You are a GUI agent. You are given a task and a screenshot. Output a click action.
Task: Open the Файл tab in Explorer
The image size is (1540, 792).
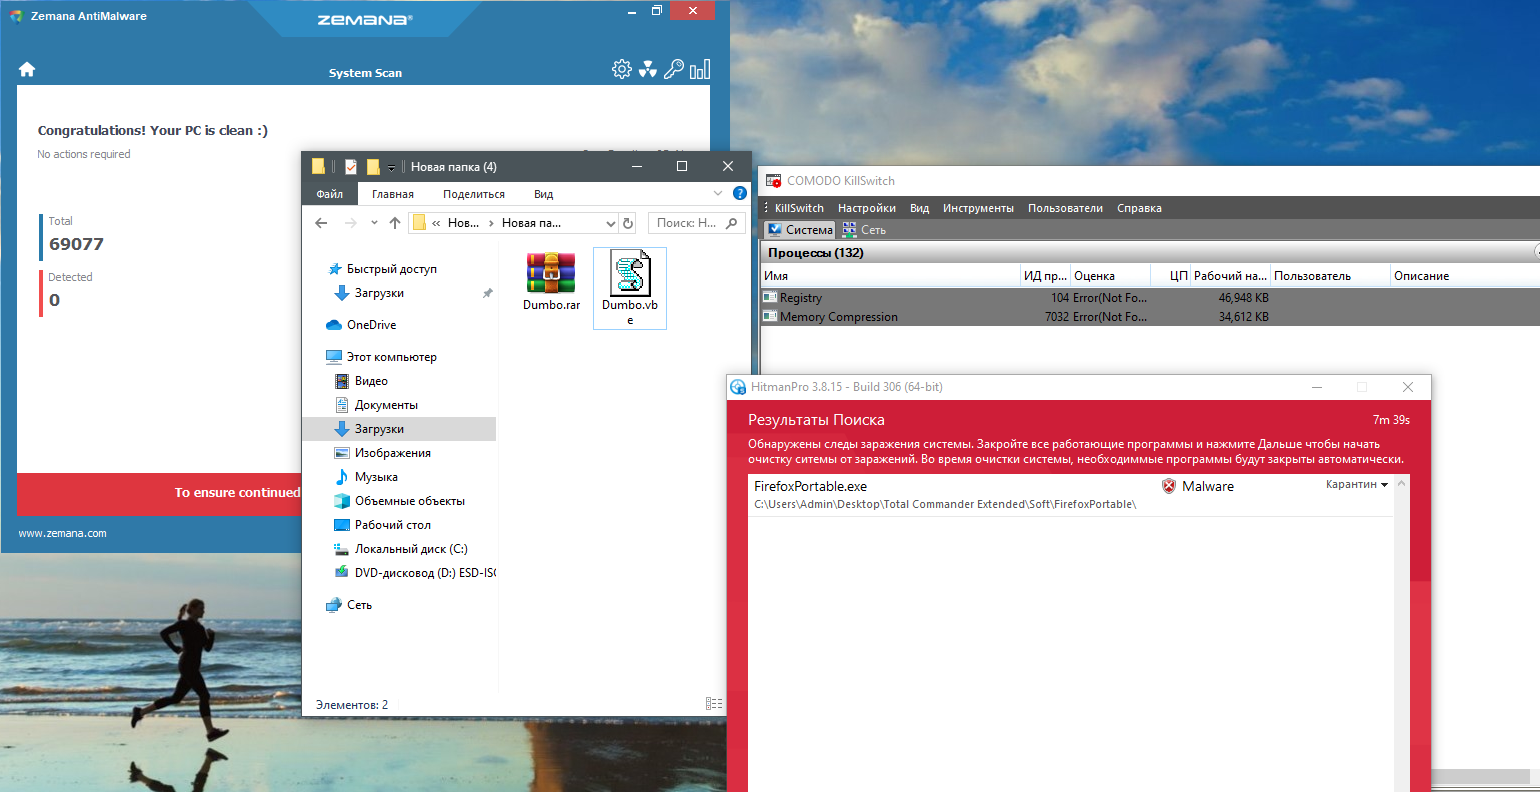coord(330,194)
